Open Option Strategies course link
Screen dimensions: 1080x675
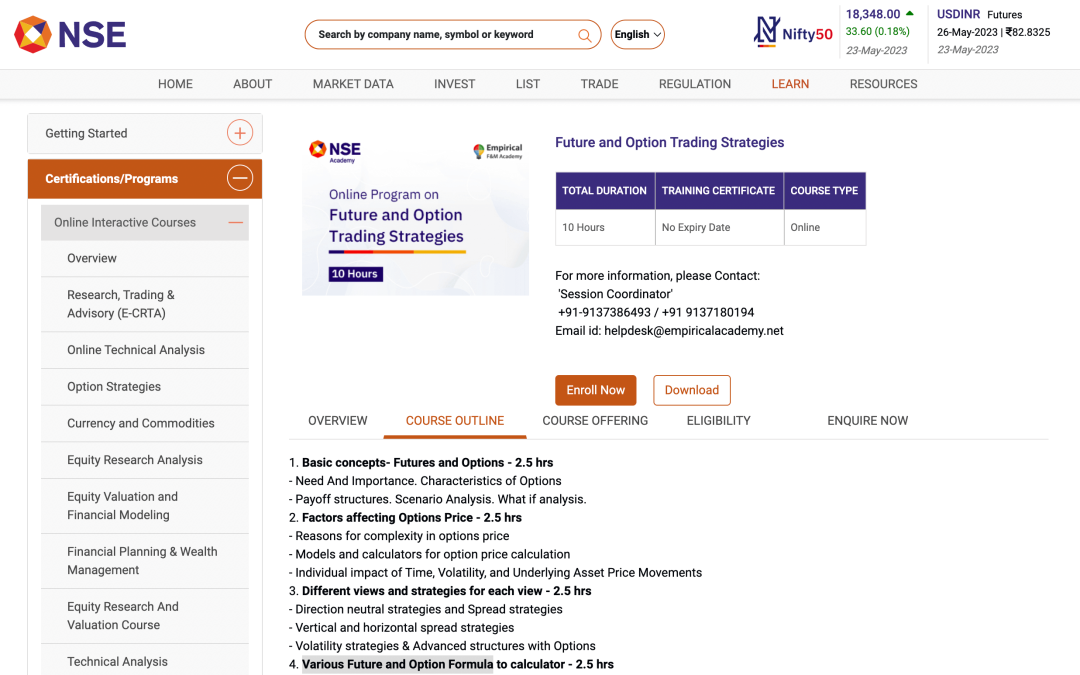[x=145, y=386]
